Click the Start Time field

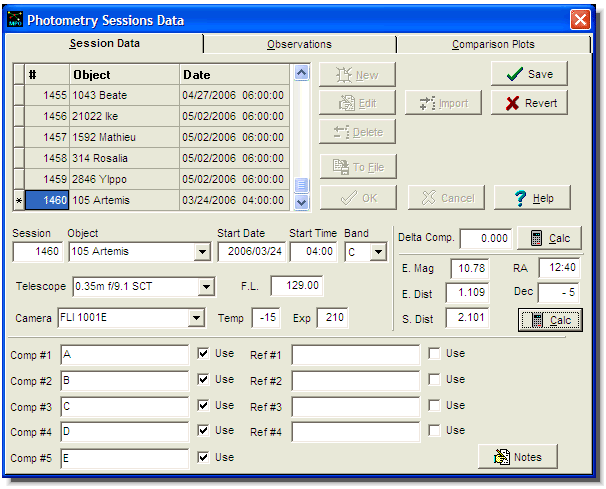(313, 252)
